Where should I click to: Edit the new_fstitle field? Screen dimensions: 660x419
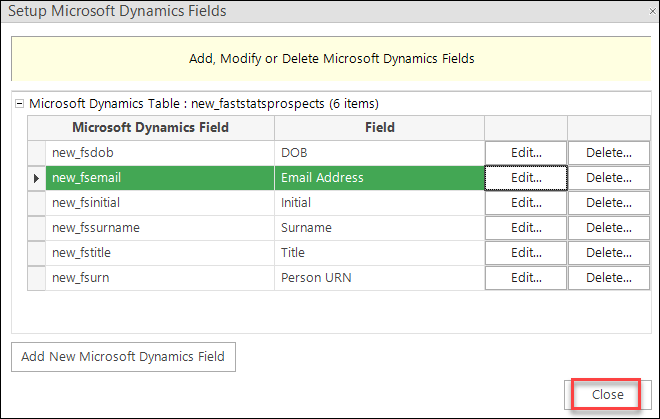[526, 253]
